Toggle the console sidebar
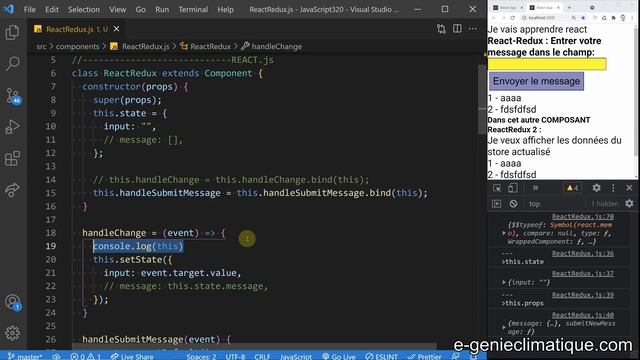The width and height of the screenshot is (640, 360). point(496,203)
